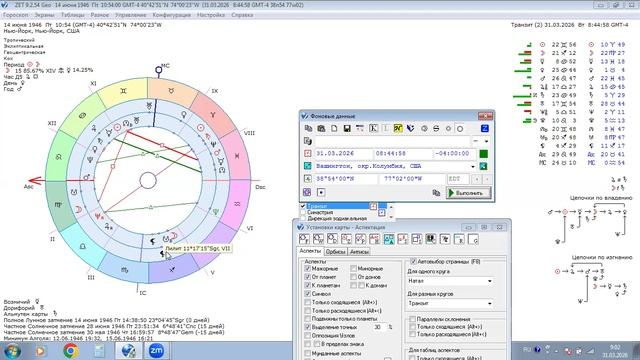This screenshot has width=640, height=360.
Task: Click the purple icon at Фоновые данные bottom left
Action: 307,192
